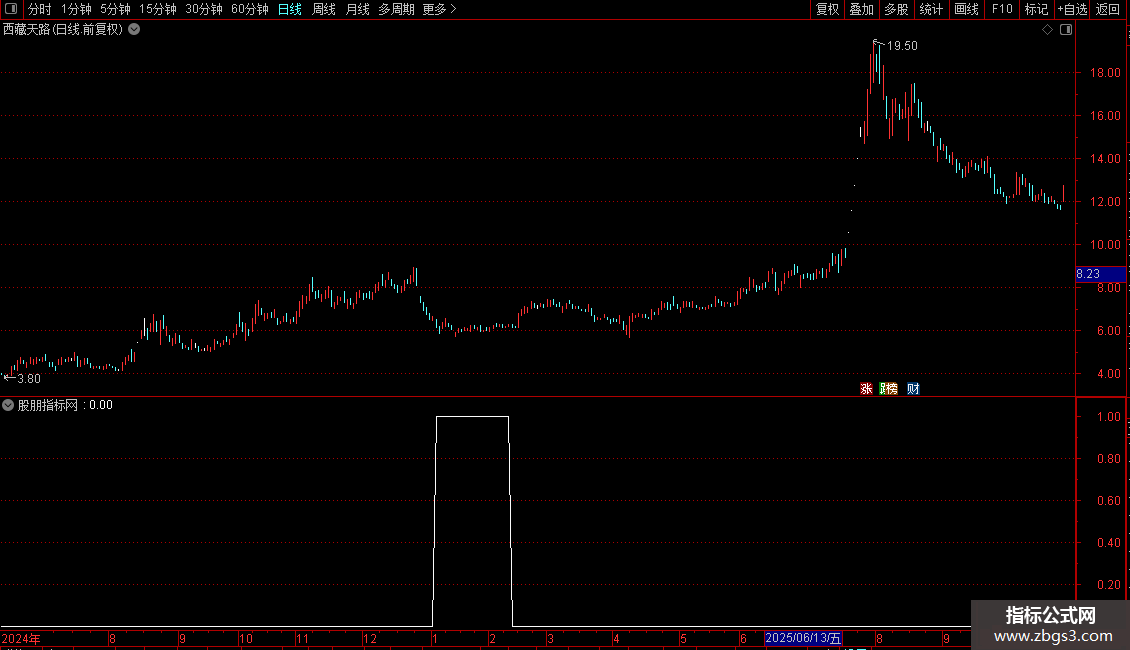Switch to 月线 monthly chart

(357, 9)
